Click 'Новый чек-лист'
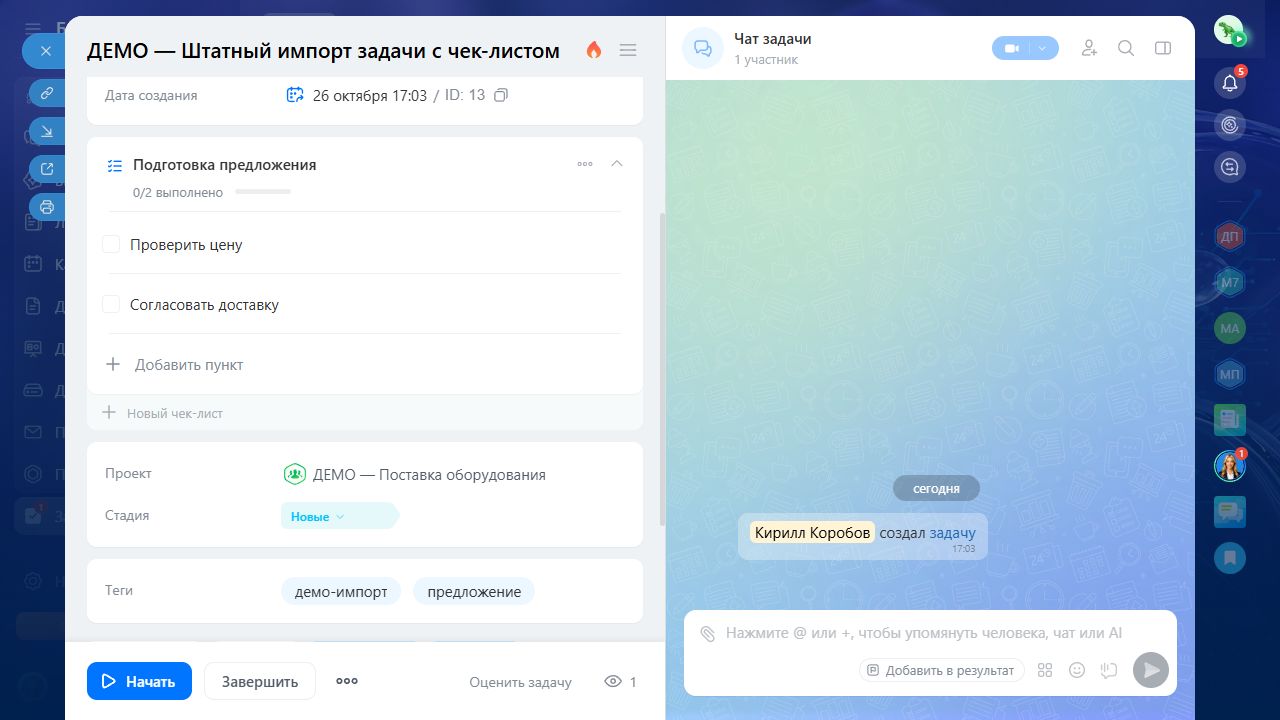Image resolution: width=1280 pixels, height=720 pixels. [174, 413]
